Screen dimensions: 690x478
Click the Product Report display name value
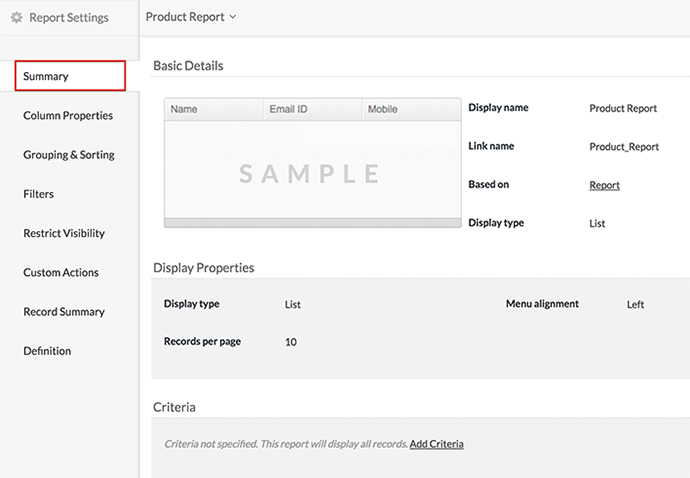pos(623,108)
